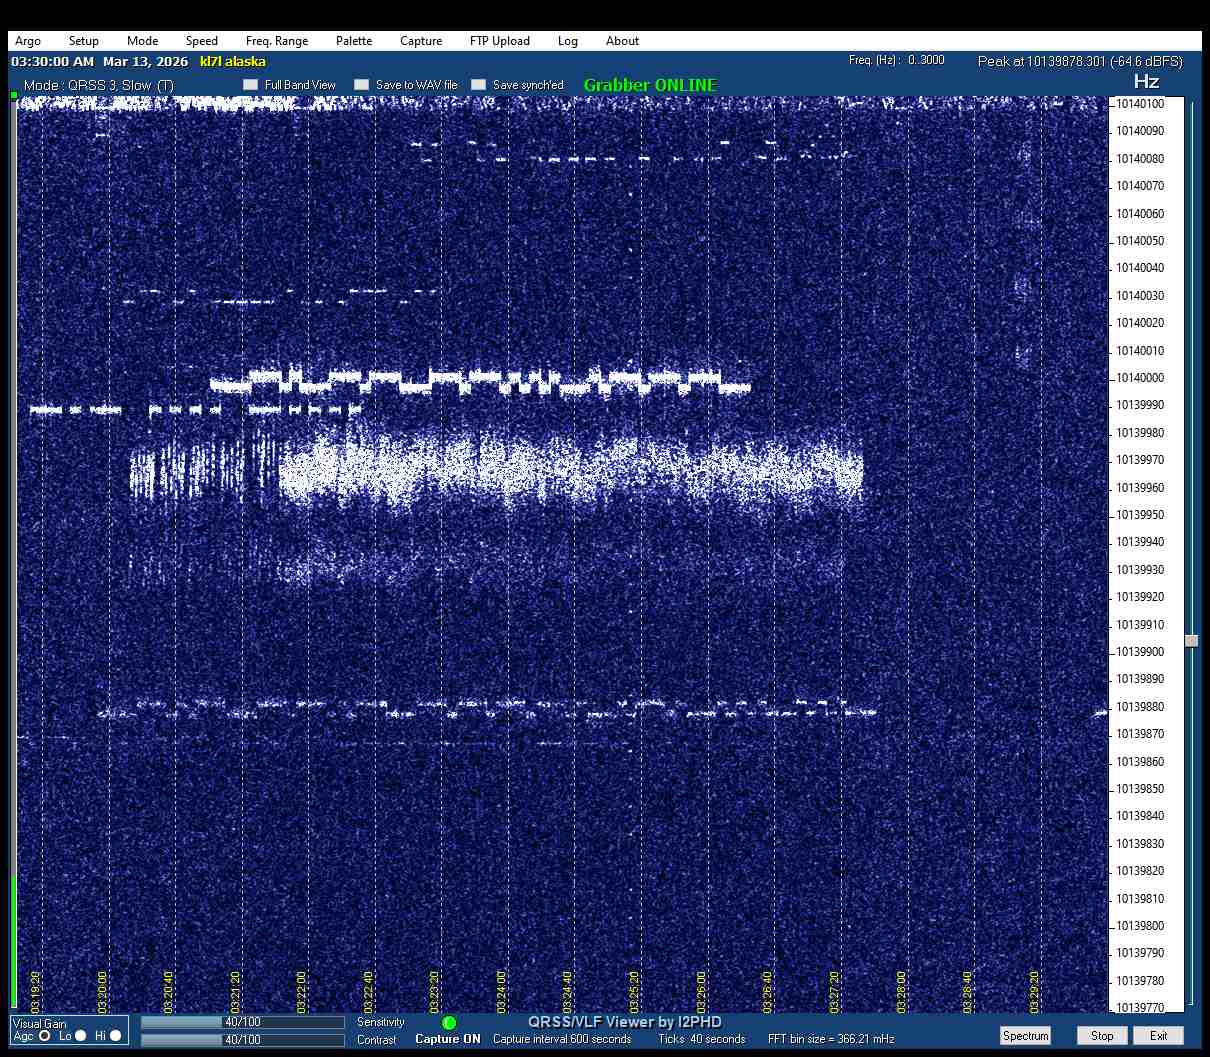Open the FTP Upload menu
1210x1057 pixels.
click(499, 41)
